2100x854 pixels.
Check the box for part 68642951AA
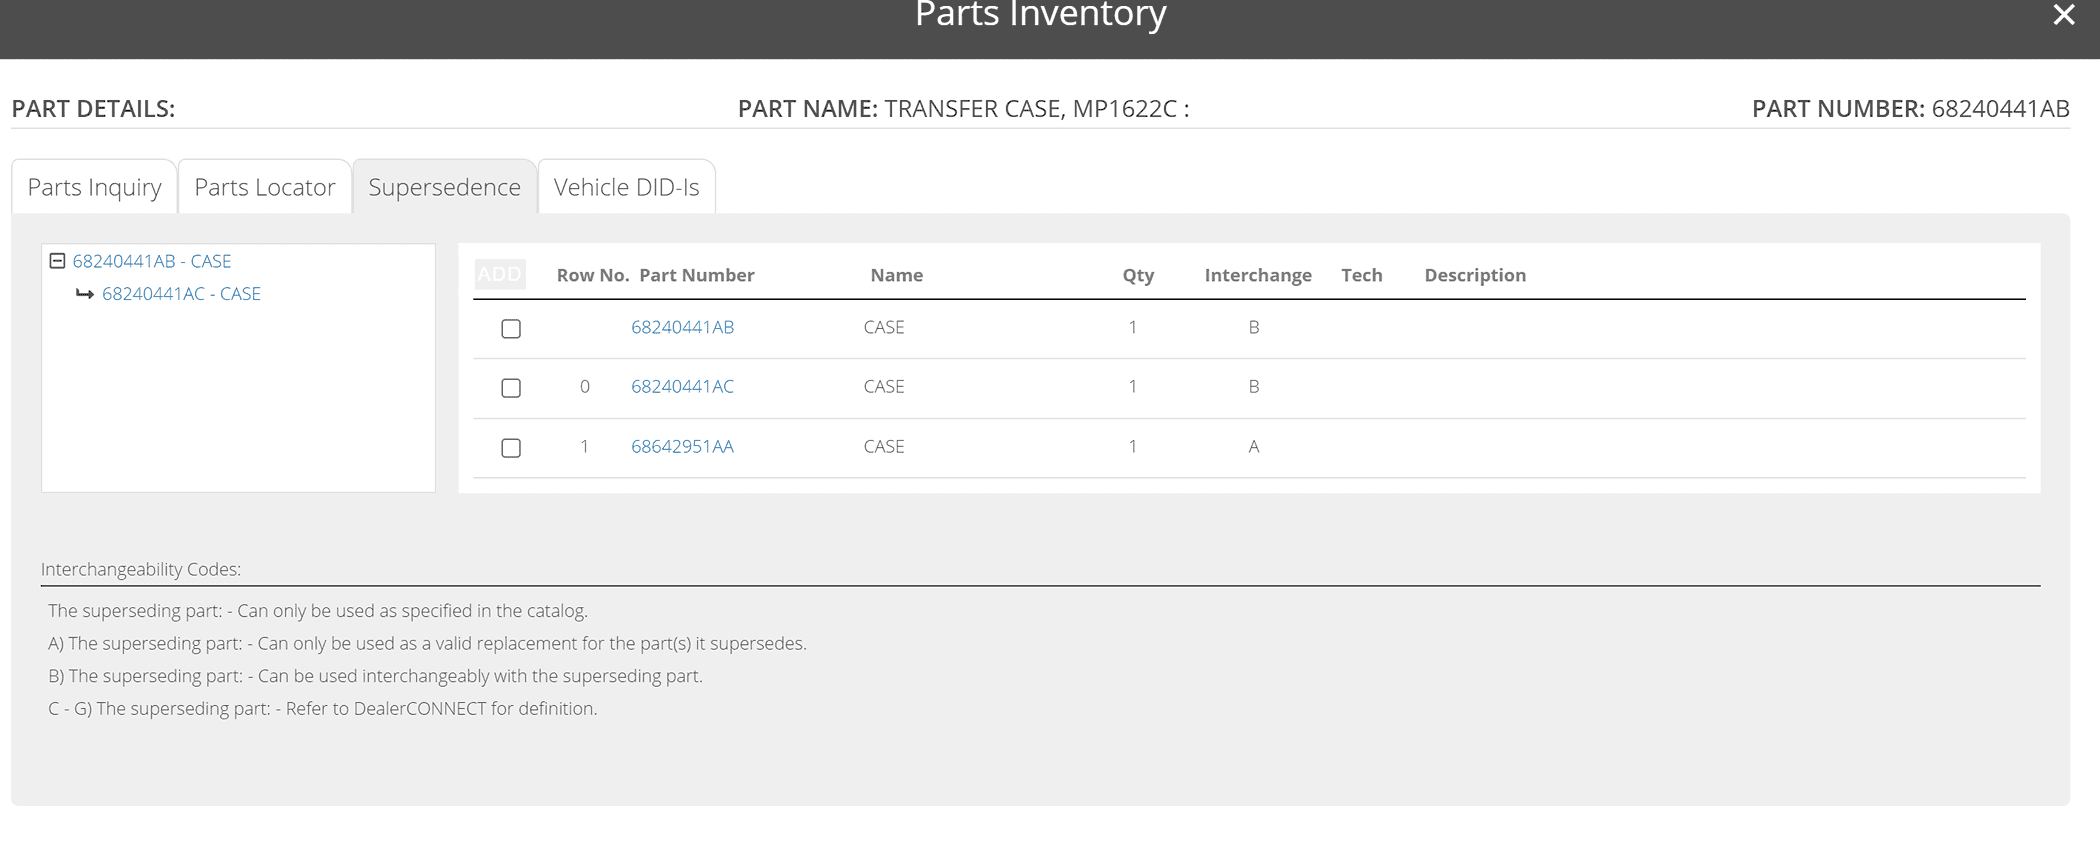point(511,448)
